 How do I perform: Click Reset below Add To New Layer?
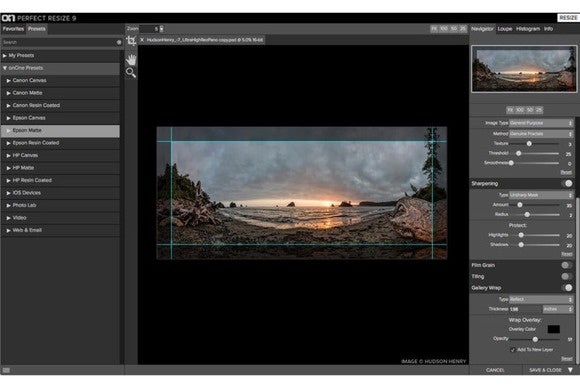566,358
